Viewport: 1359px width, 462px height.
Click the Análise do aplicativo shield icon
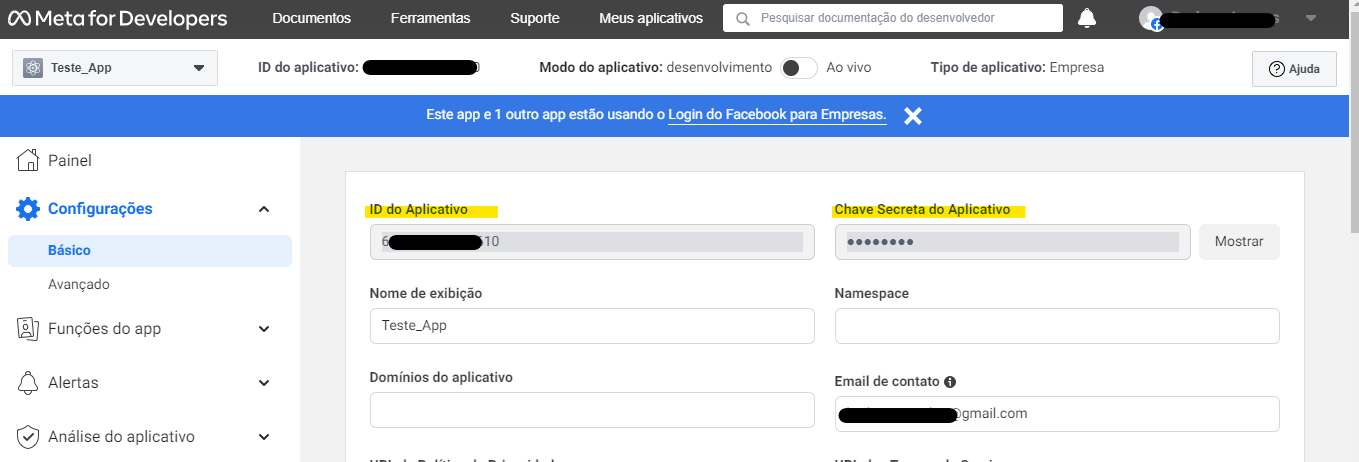pos(29,437)
